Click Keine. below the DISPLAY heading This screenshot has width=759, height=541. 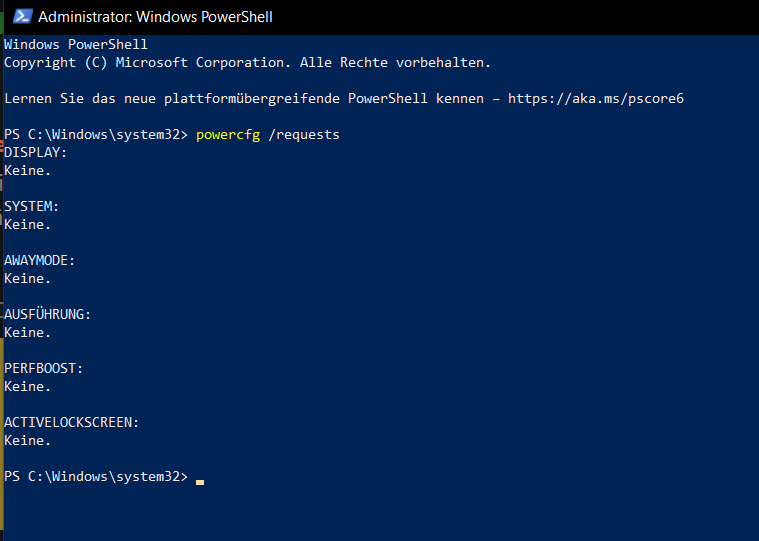coord(28,171)
